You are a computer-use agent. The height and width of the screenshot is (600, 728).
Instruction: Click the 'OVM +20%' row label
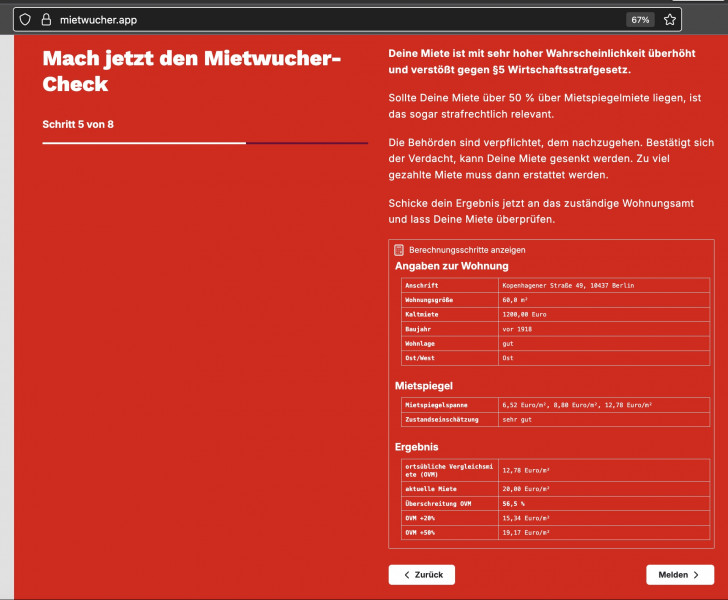pos(420,518)
